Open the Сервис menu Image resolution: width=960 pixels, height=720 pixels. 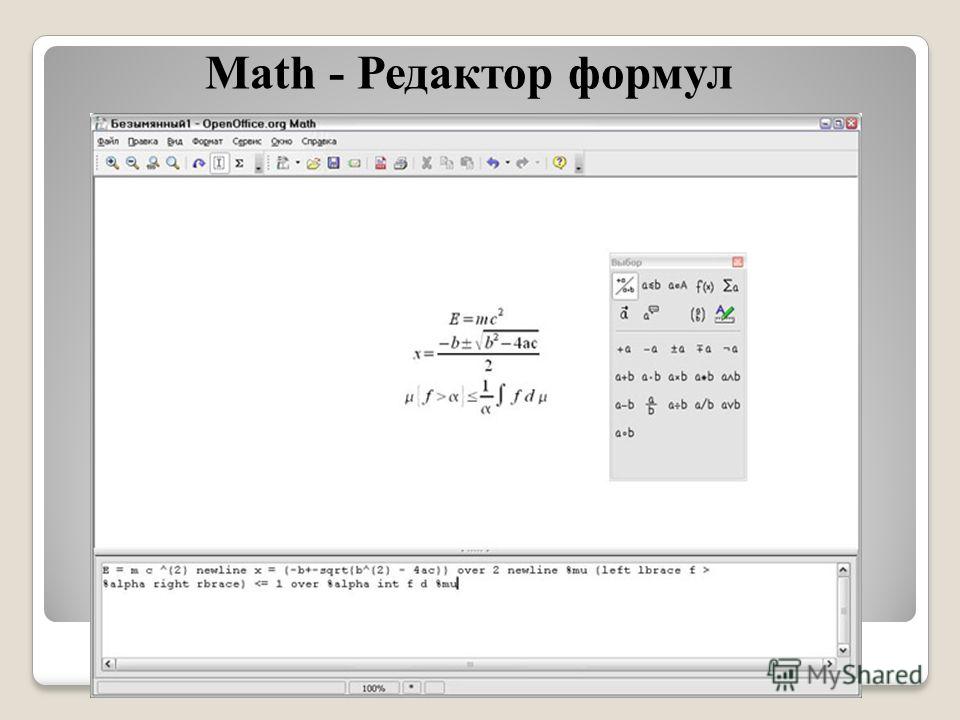247,141
